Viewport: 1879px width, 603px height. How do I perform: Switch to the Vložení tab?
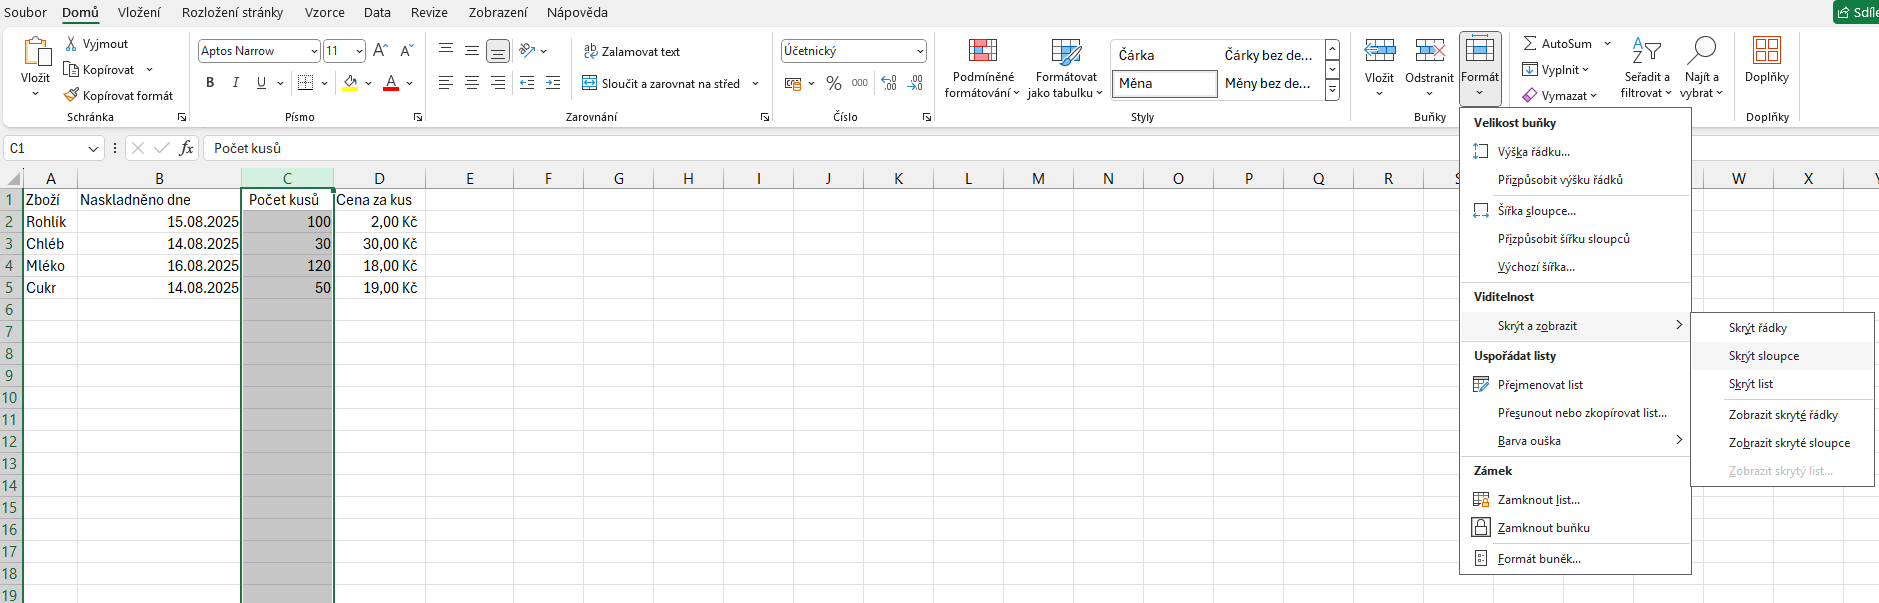[x=139, y=12]
